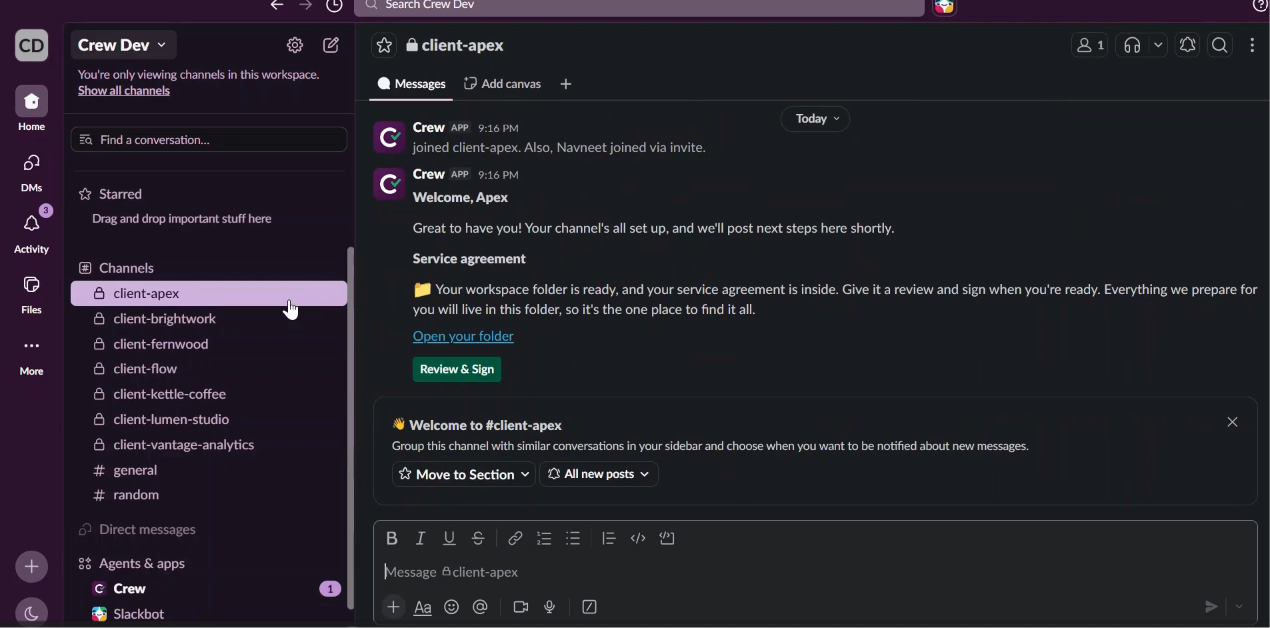Click the CD workspace avatar
The image size is (1270, 628).
[x=31, y=45]
